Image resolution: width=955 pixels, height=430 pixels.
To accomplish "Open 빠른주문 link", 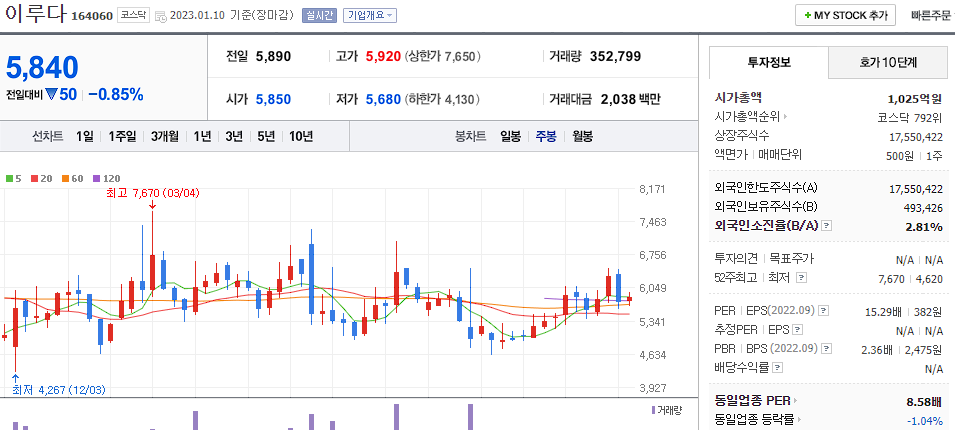I will [x=931, y=16].
